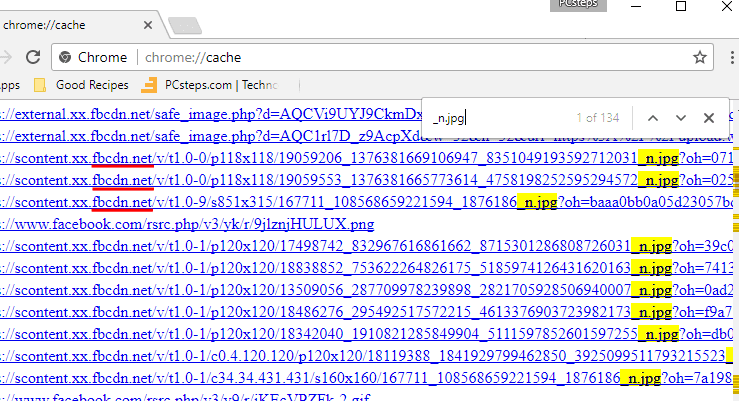The image size is (739, 401).
Task: Select the chrome://cache tab
Action: 78,25
